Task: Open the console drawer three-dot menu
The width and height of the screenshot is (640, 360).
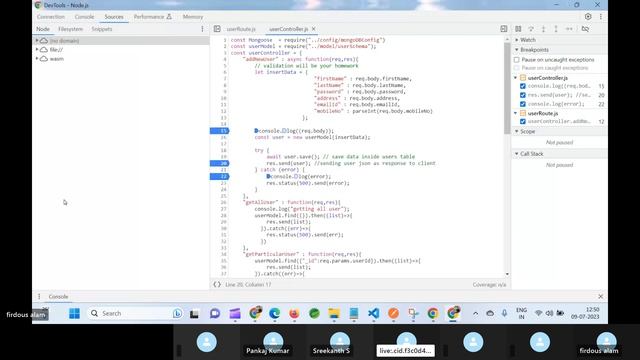Action: click(x=39, y=297)
